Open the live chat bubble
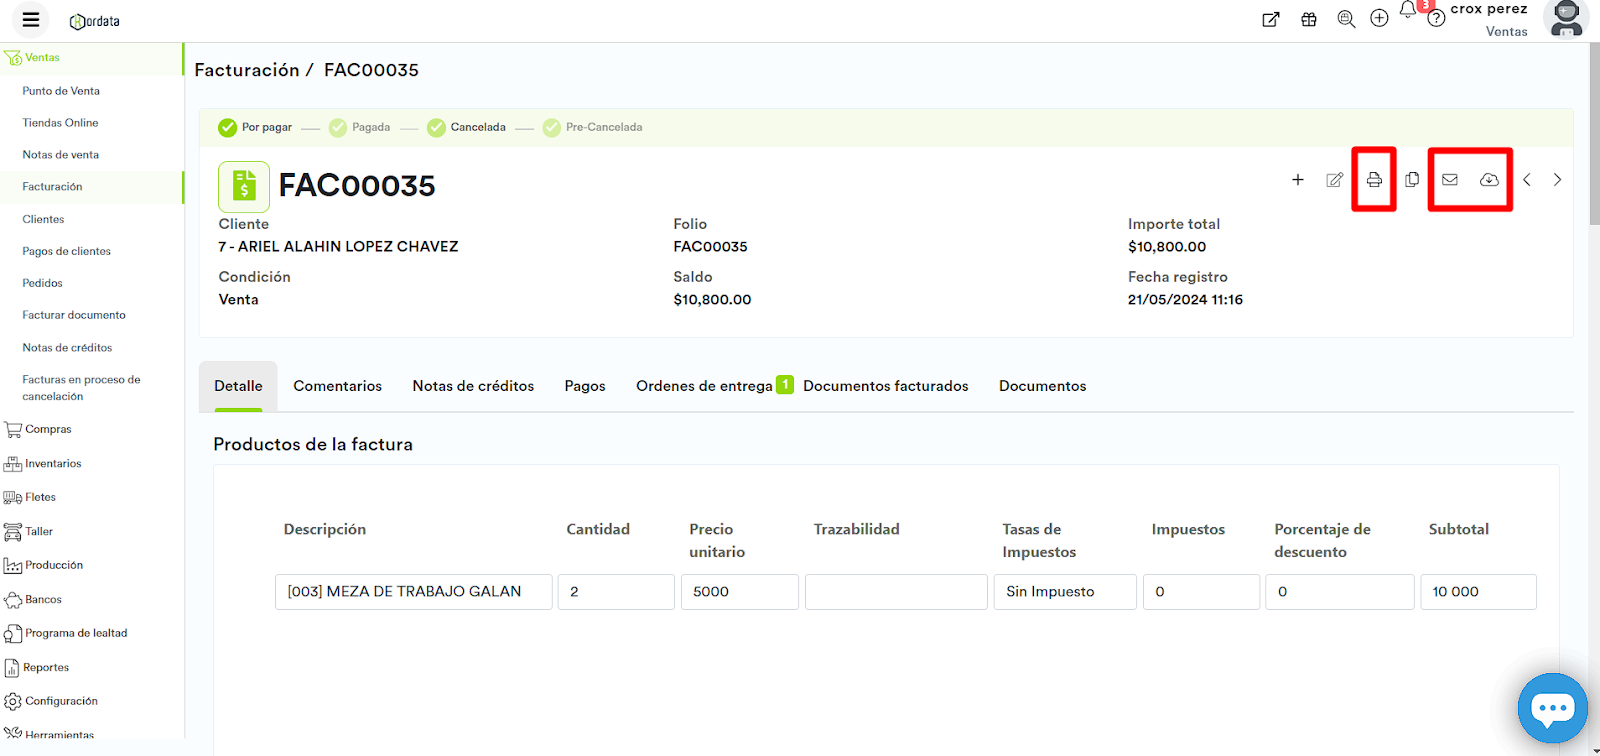The image size is (1600, 756). 1552,708
